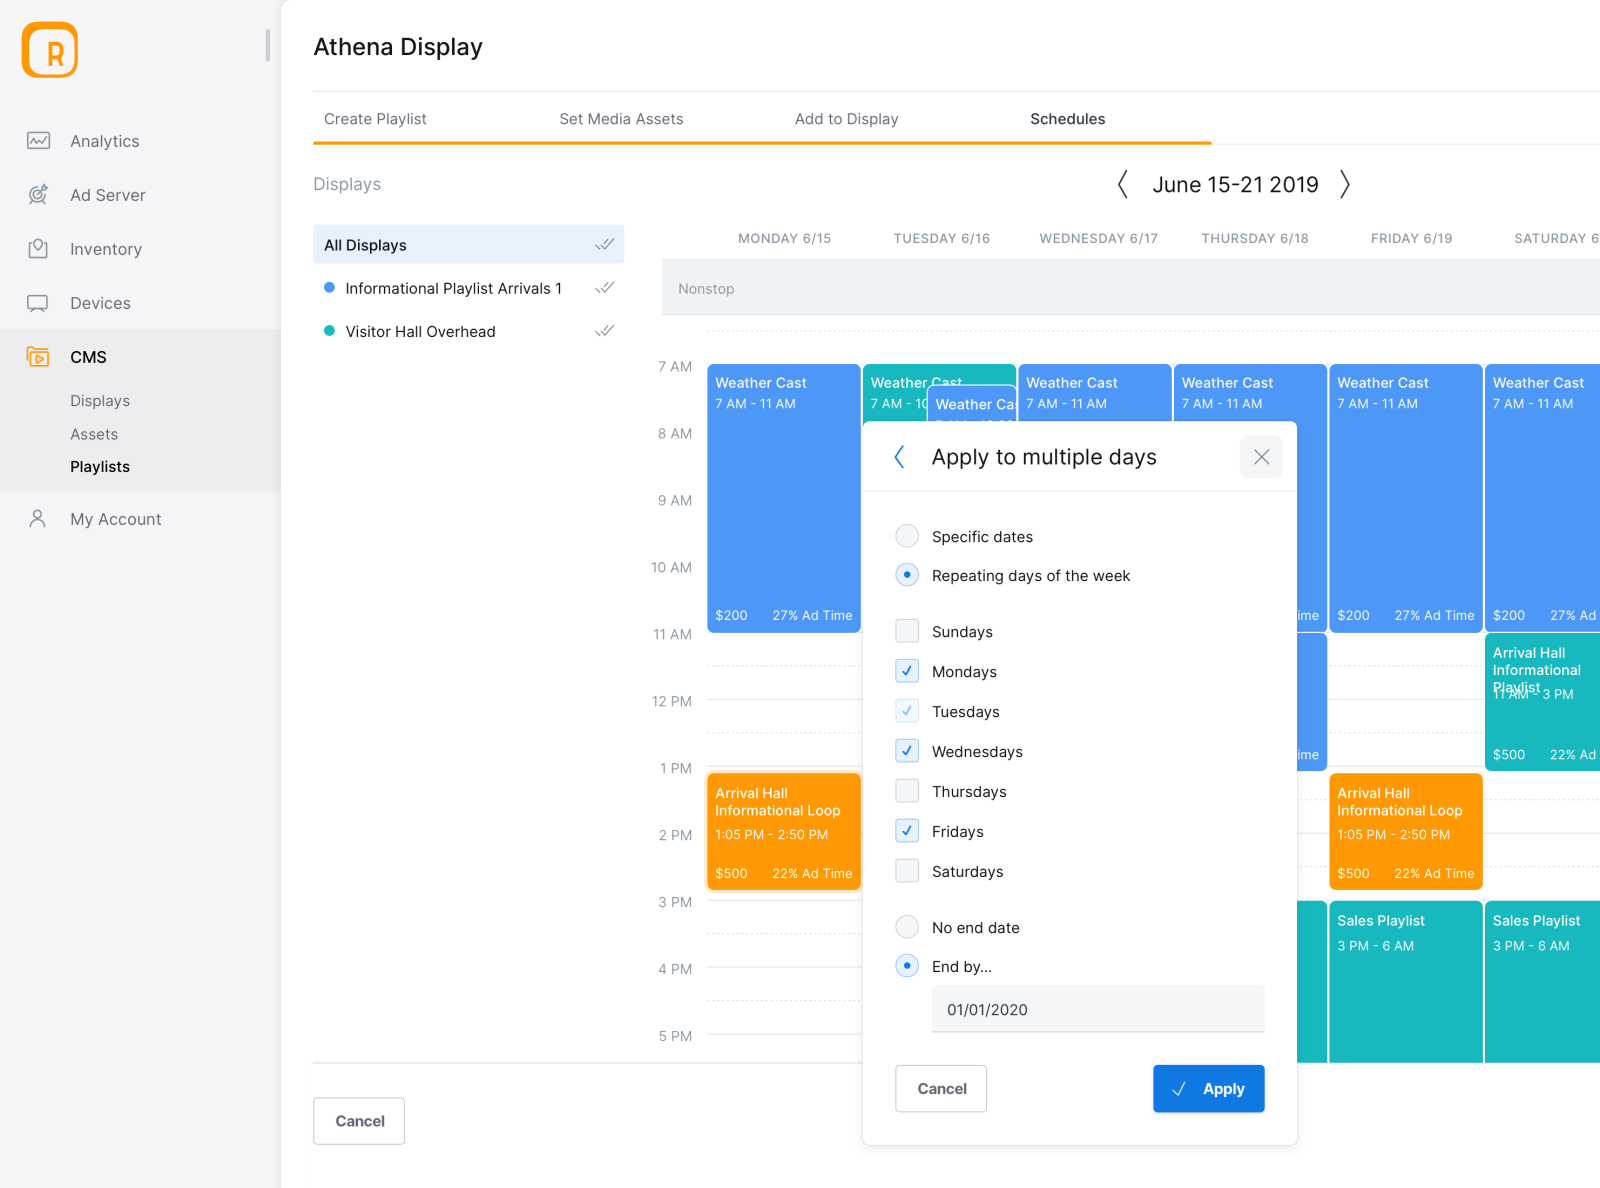Open the Set Media Assets tab

[621, 119]
